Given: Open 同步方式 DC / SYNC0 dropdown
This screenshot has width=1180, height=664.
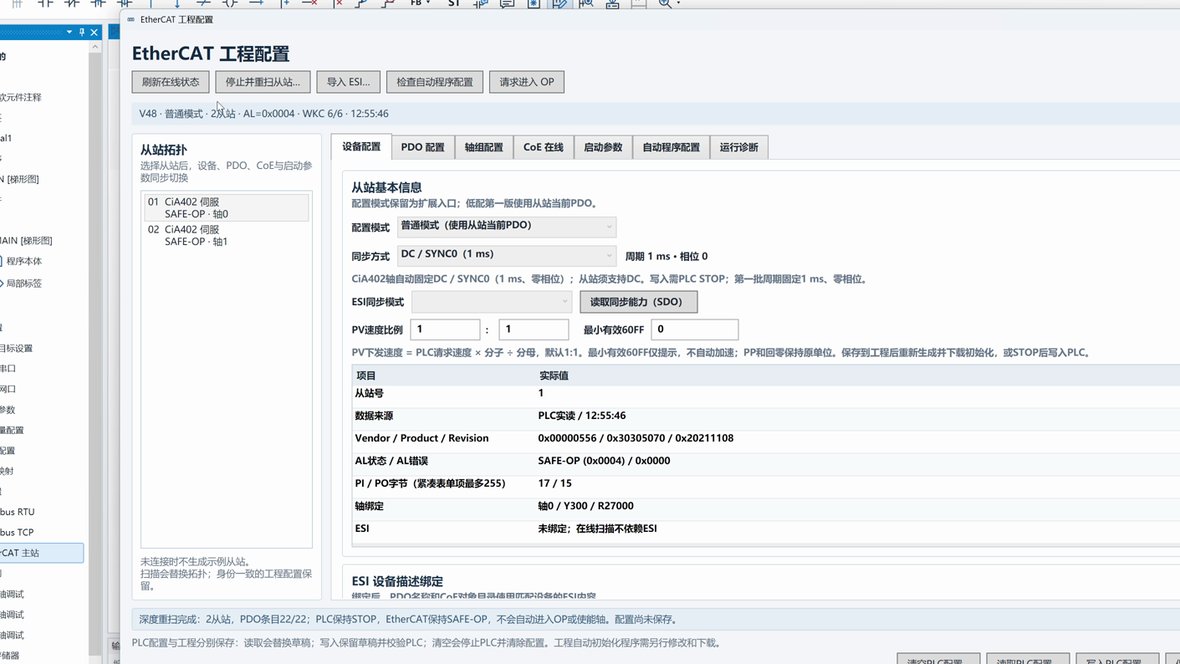Looking at the screenshot, I should [506, 255].
